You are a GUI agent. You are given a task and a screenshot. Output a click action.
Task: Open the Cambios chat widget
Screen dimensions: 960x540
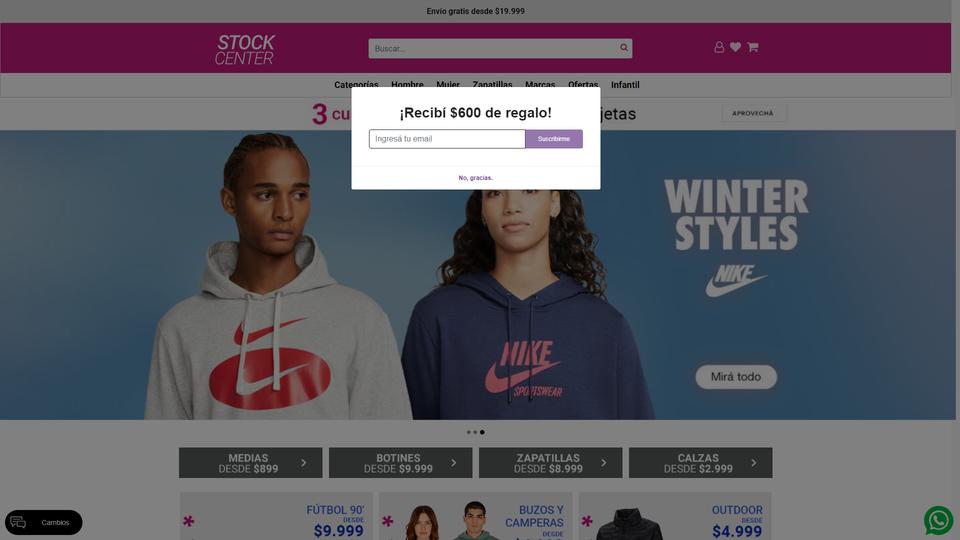(x=43, y=522)
